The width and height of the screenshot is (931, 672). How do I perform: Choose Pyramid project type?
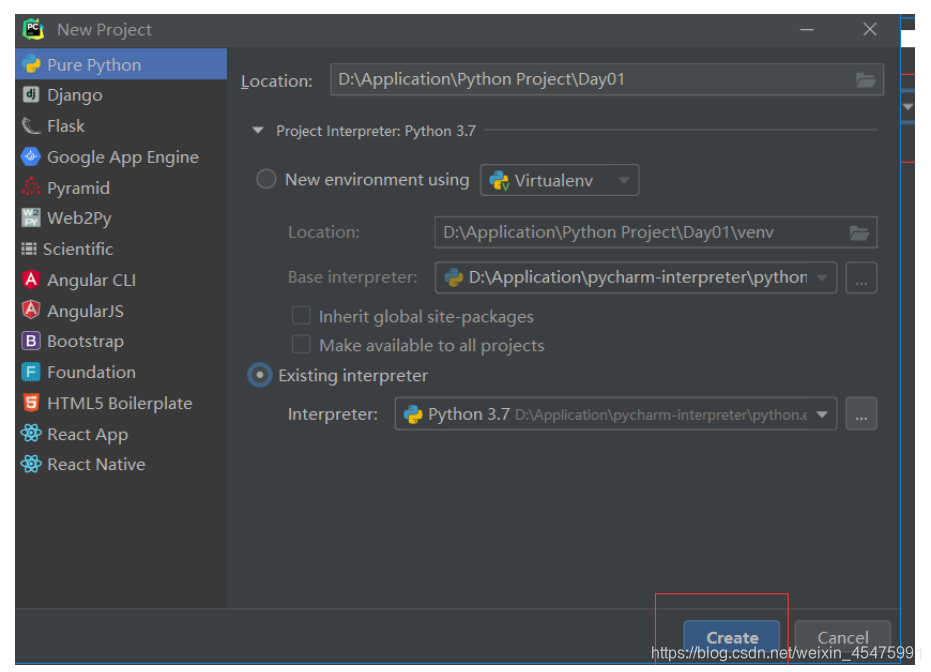click(121, 188)
